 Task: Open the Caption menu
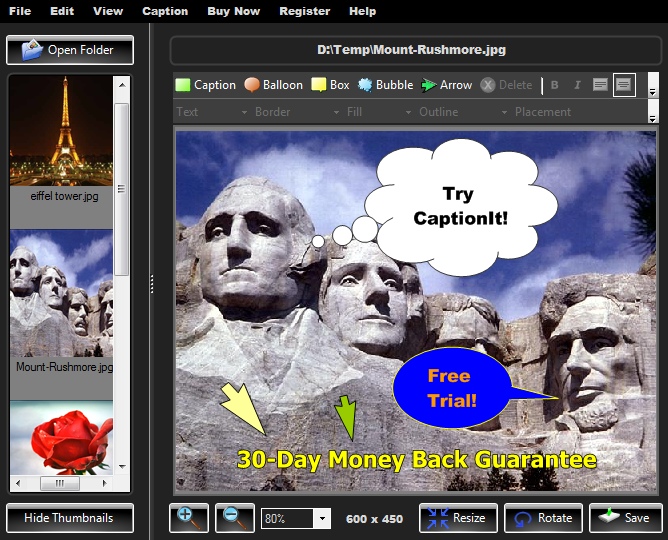point(165,11)
